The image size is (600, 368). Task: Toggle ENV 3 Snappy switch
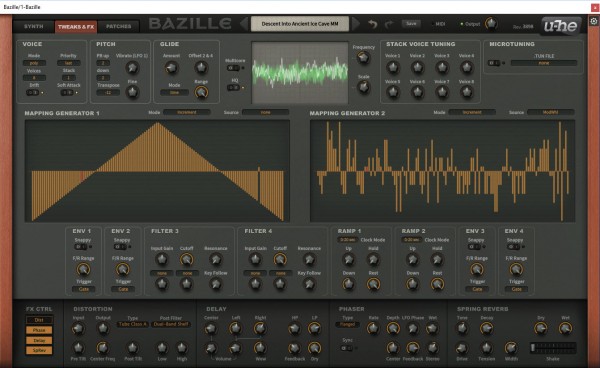[474, 247]
